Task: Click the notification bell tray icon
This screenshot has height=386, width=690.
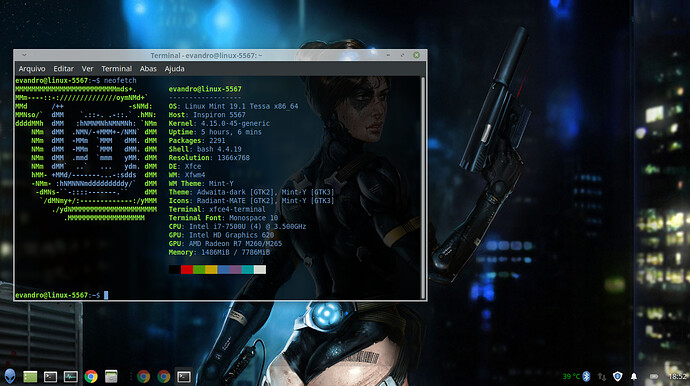Action: pyautogui.click(x=634, y=377)
